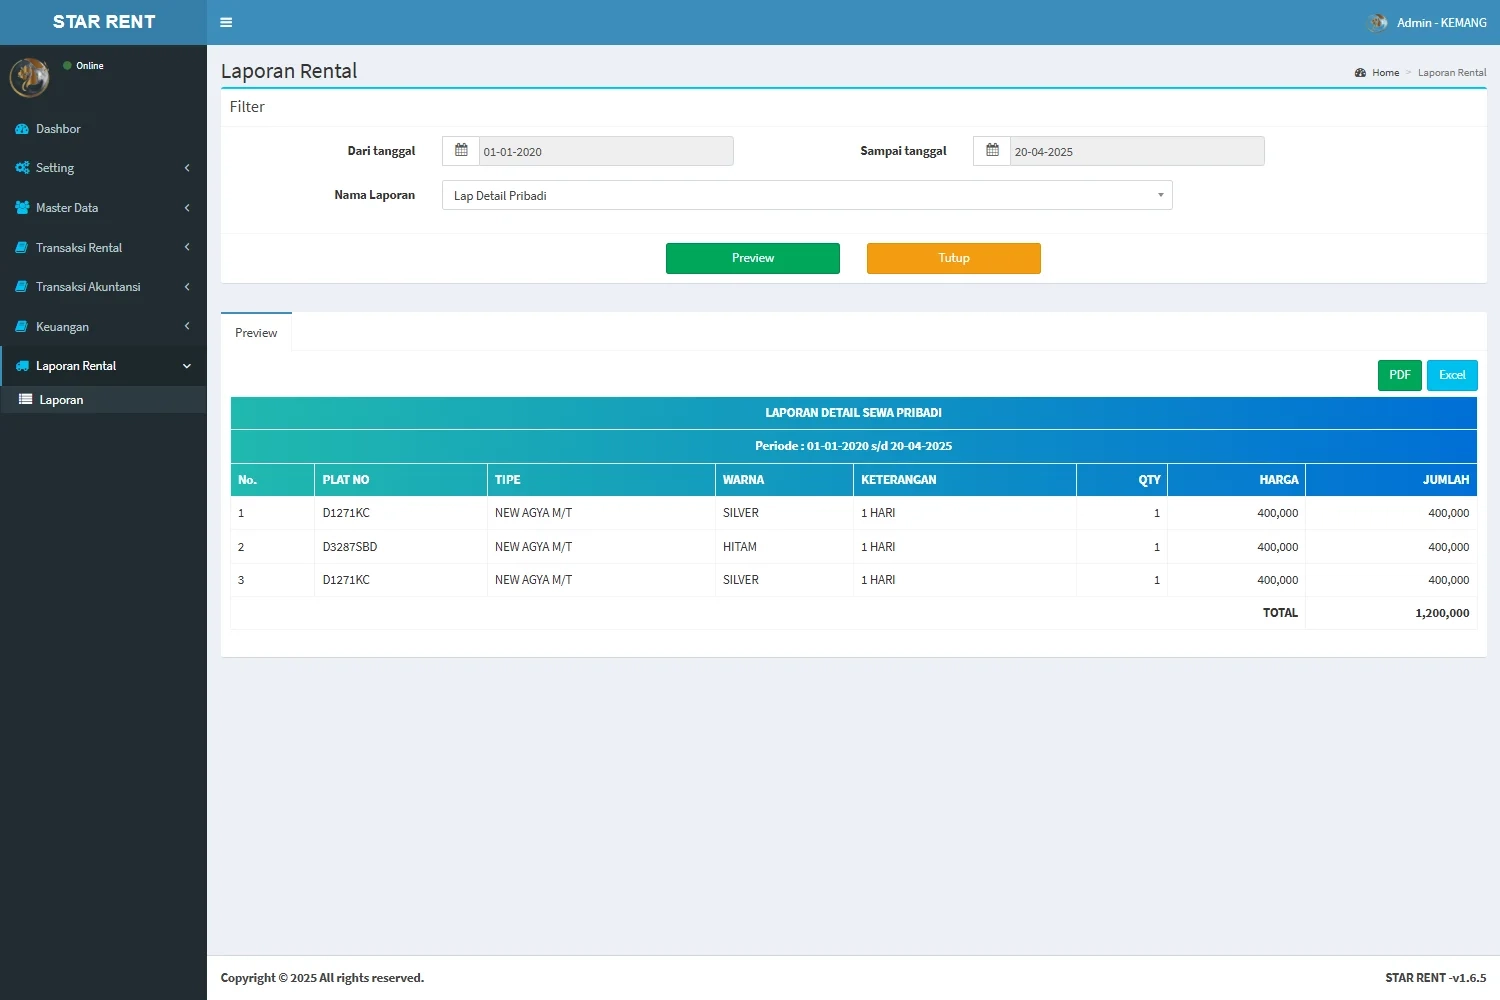Click the Laporan list icon in submenu
Image resolution: width=1500 pixels, height=1000 pixels.
tap(26, 400)
